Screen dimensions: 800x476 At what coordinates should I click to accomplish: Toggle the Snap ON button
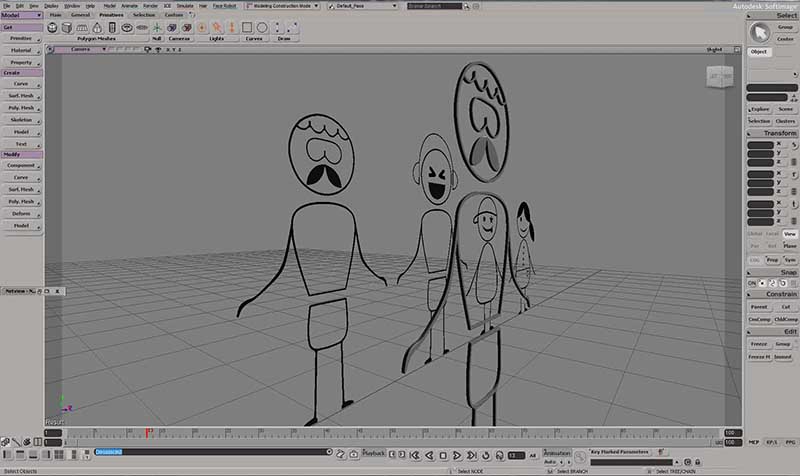pos(753,283)
